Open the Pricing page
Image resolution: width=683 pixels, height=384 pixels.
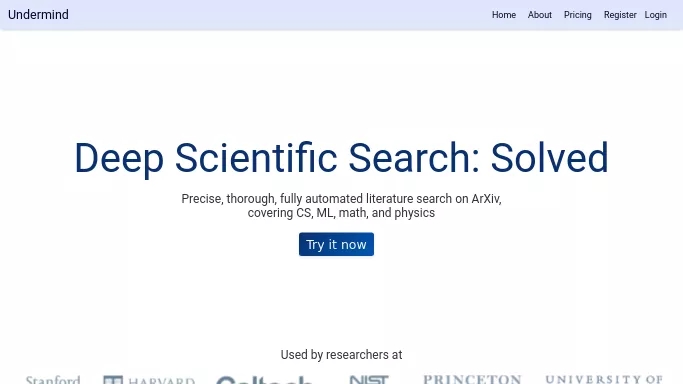click(x=578, y=15)
